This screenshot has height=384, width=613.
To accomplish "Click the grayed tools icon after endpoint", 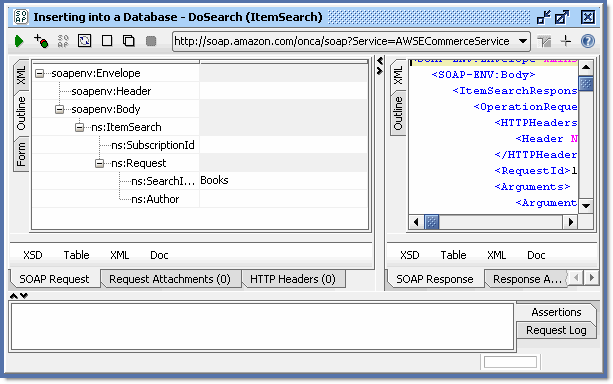I will 544,41.
